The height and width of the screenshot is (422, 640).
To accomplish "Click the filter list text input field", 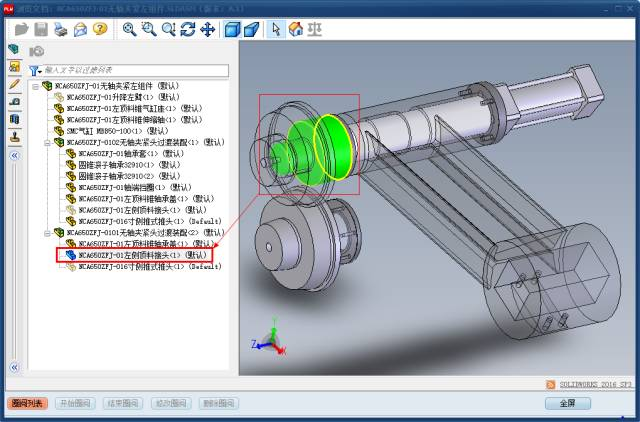I will [130, 70].
